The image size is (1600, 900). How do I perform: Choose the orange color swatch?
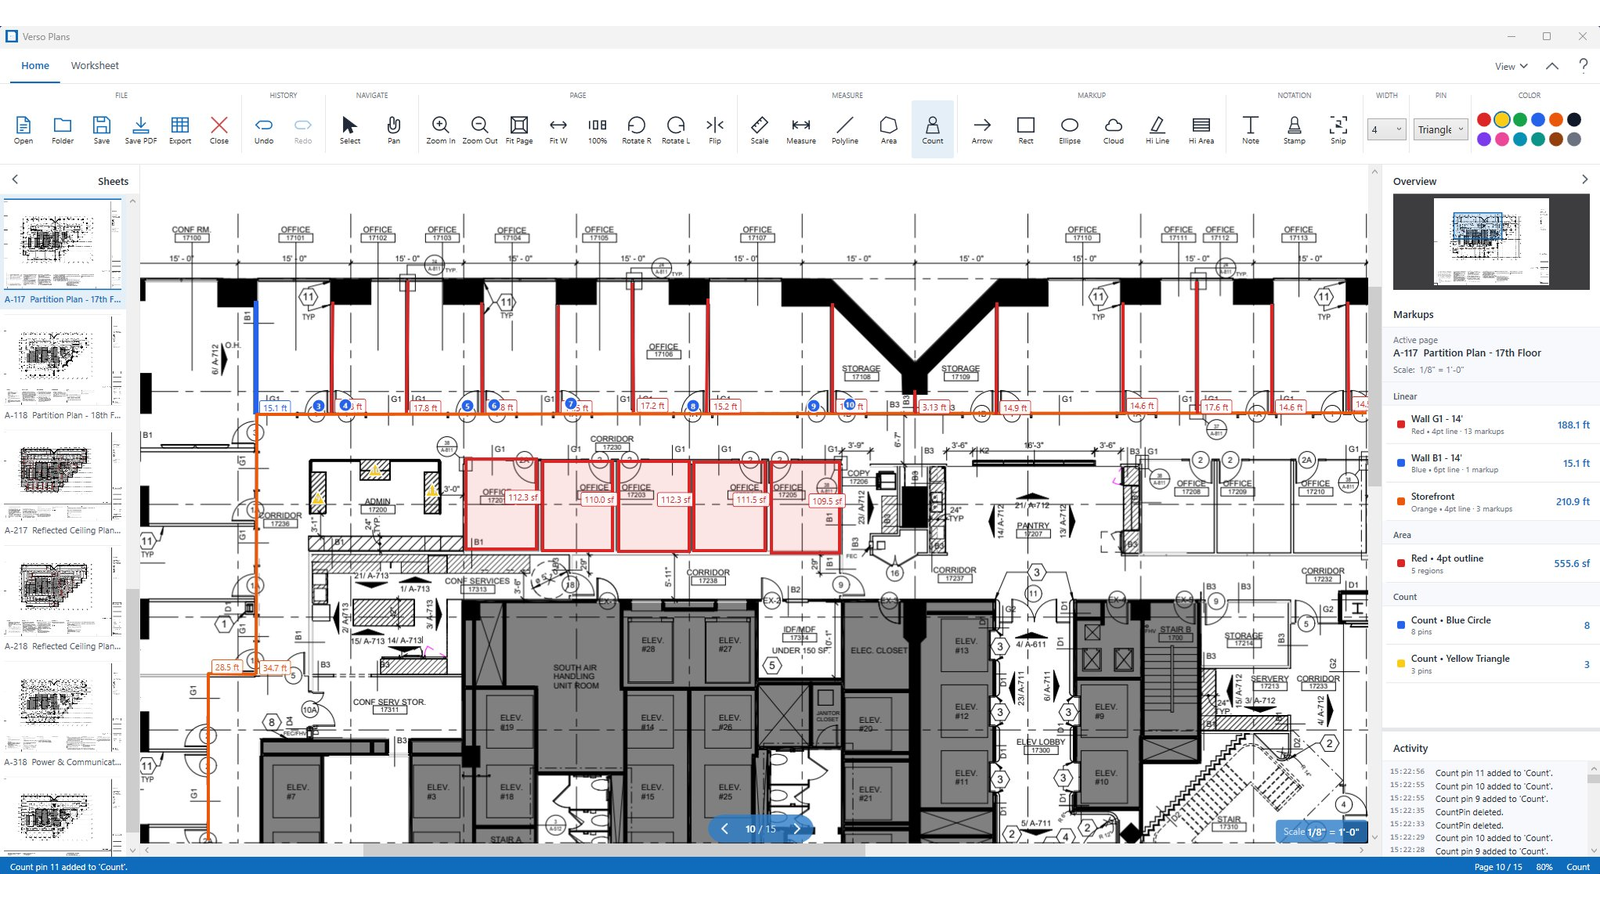1556,120
